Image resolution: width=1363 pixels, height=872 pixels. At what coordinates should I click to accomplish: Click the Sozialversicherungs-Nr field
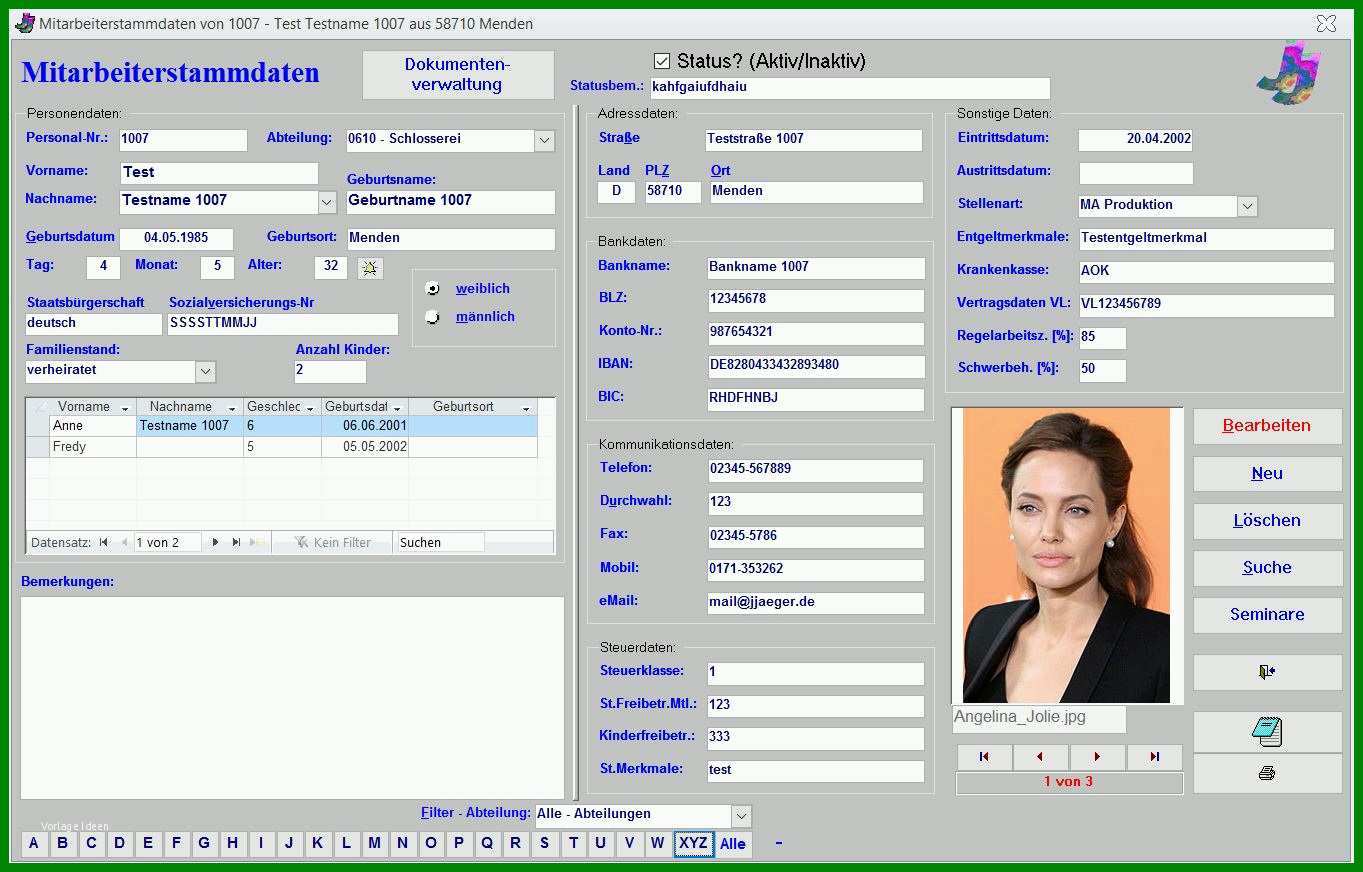[283, 324]
